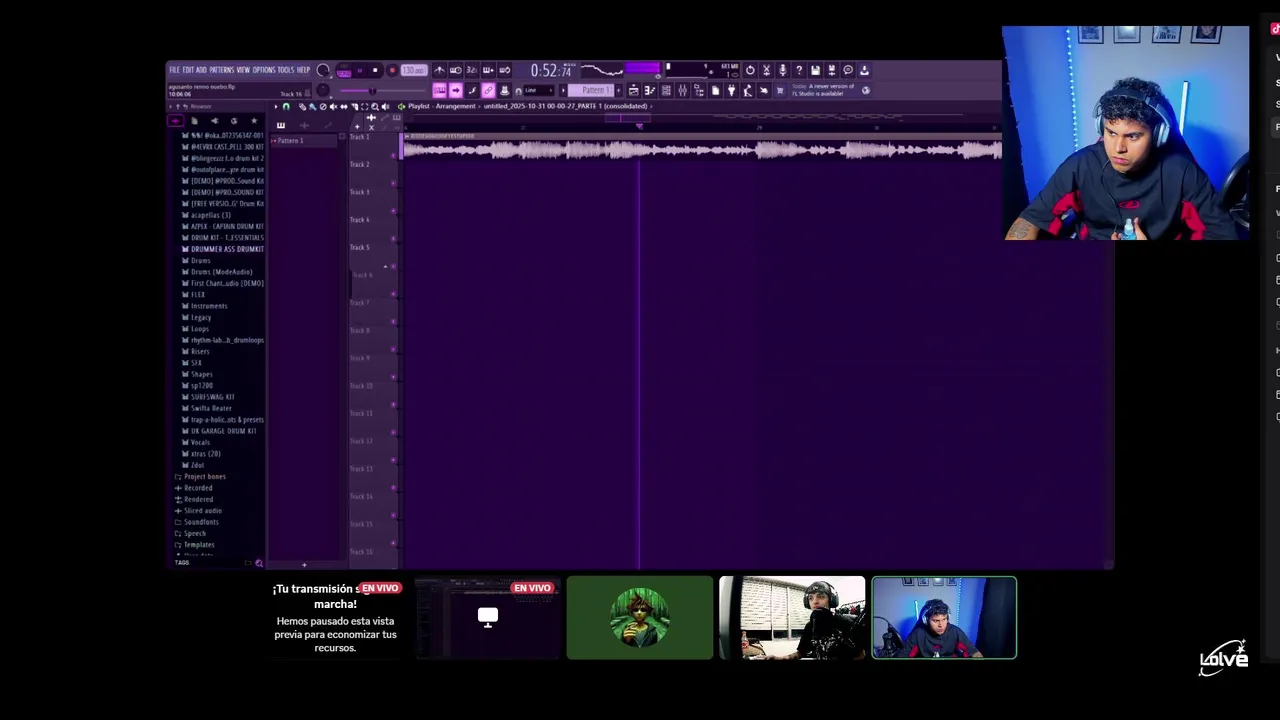Click the stop transport button
The width and height of the screenshot is (1280, 720).
coord(375,70)
